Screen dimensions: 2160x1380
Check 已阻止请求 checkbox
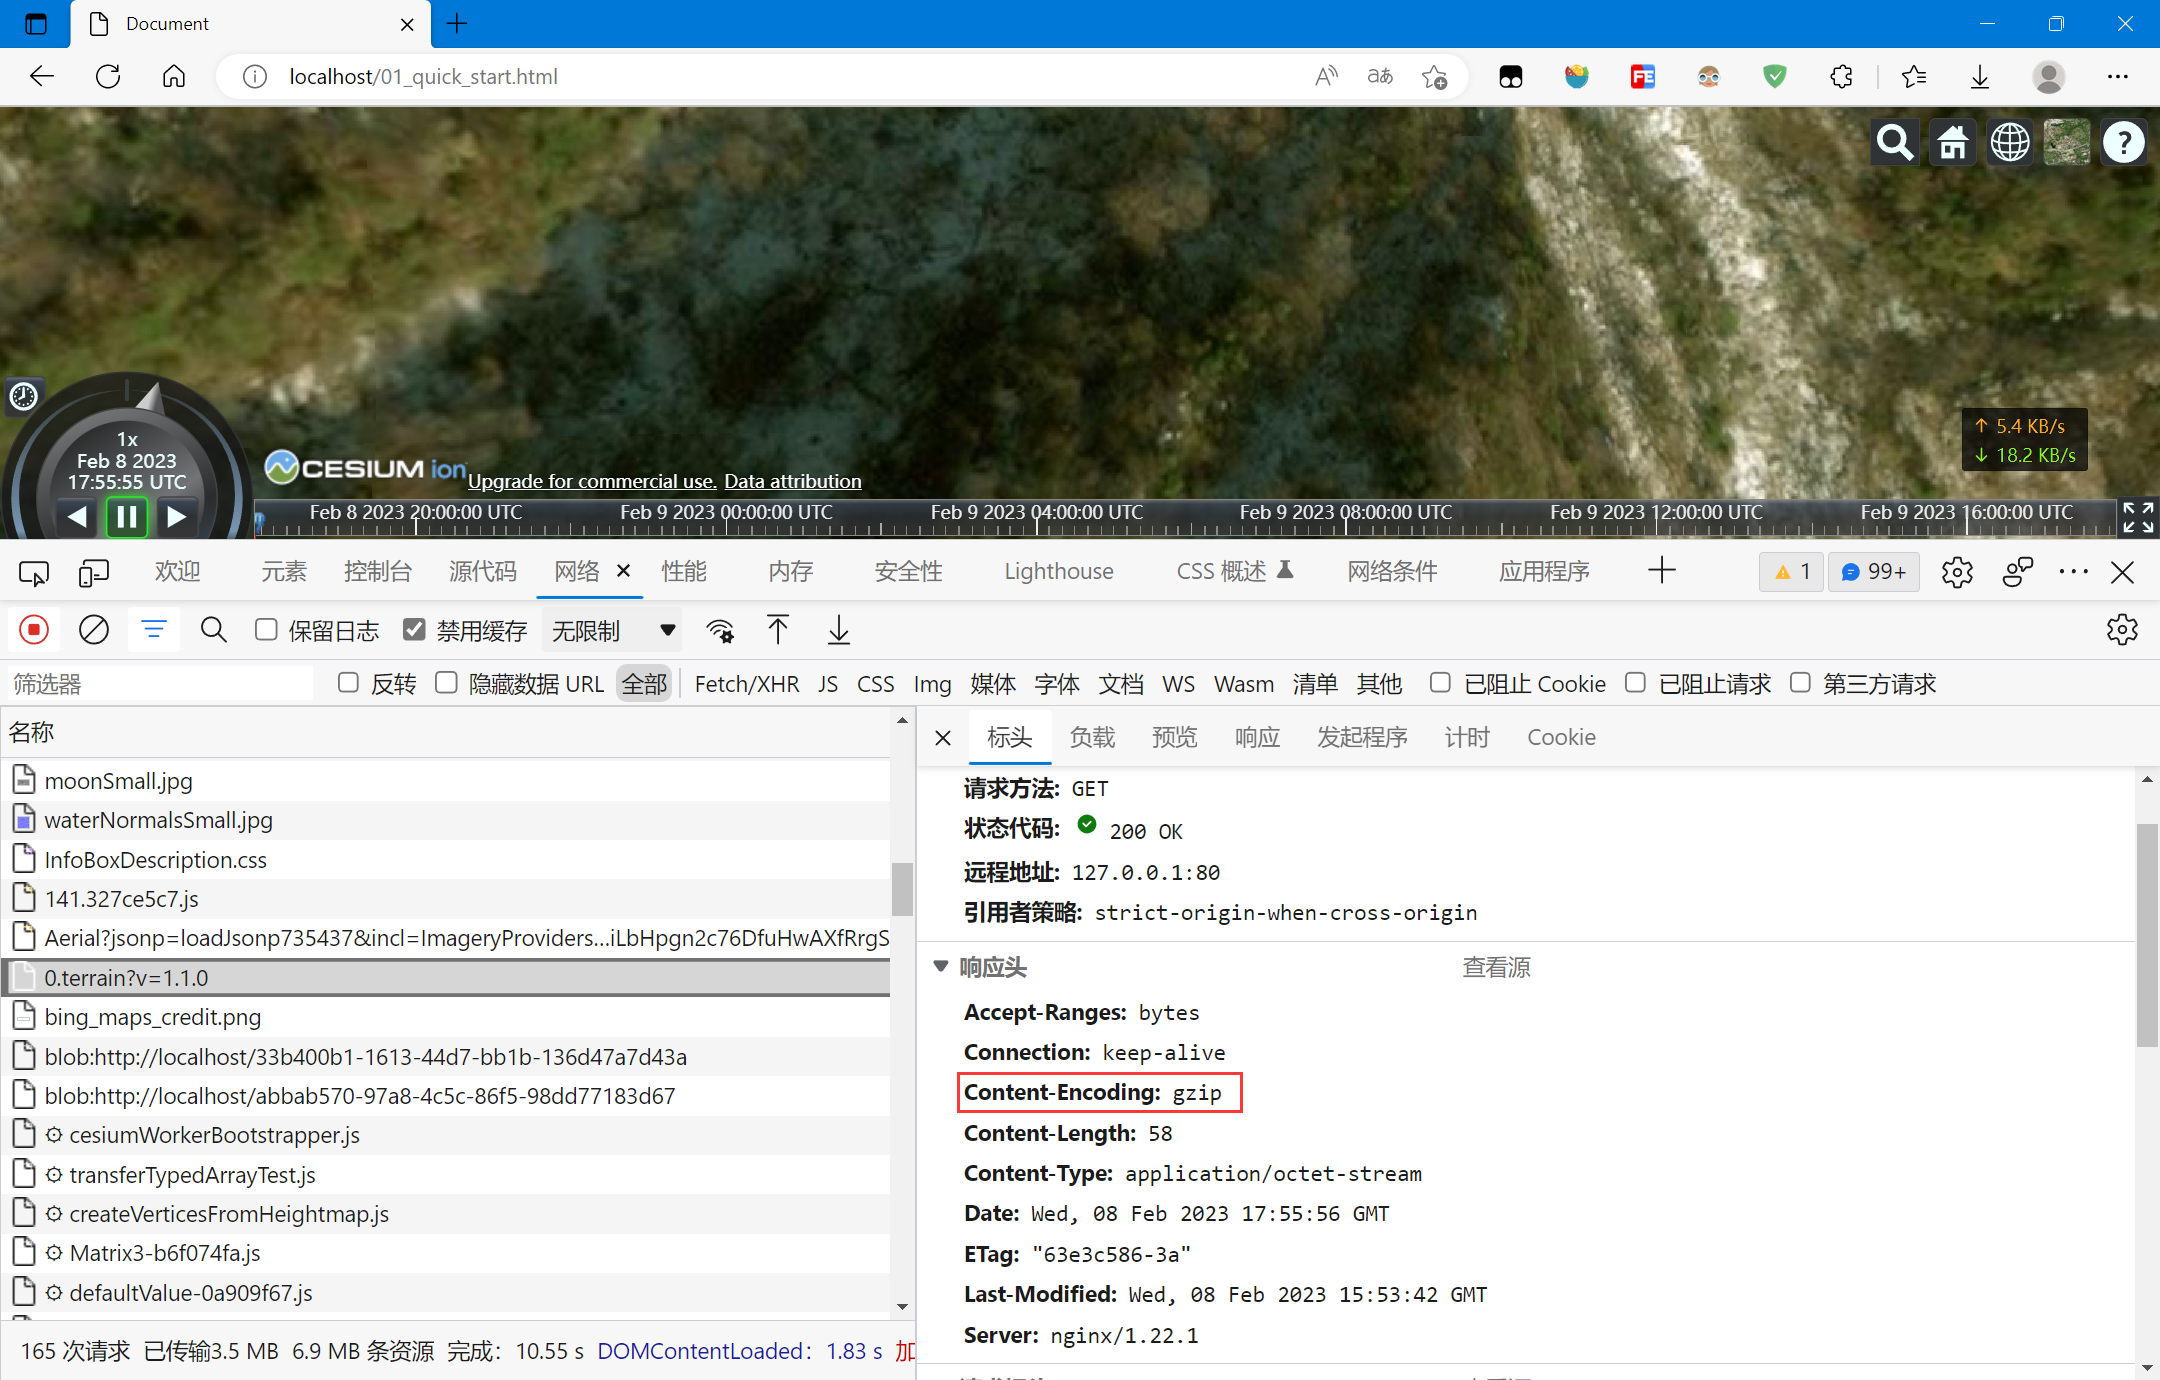1635,683
